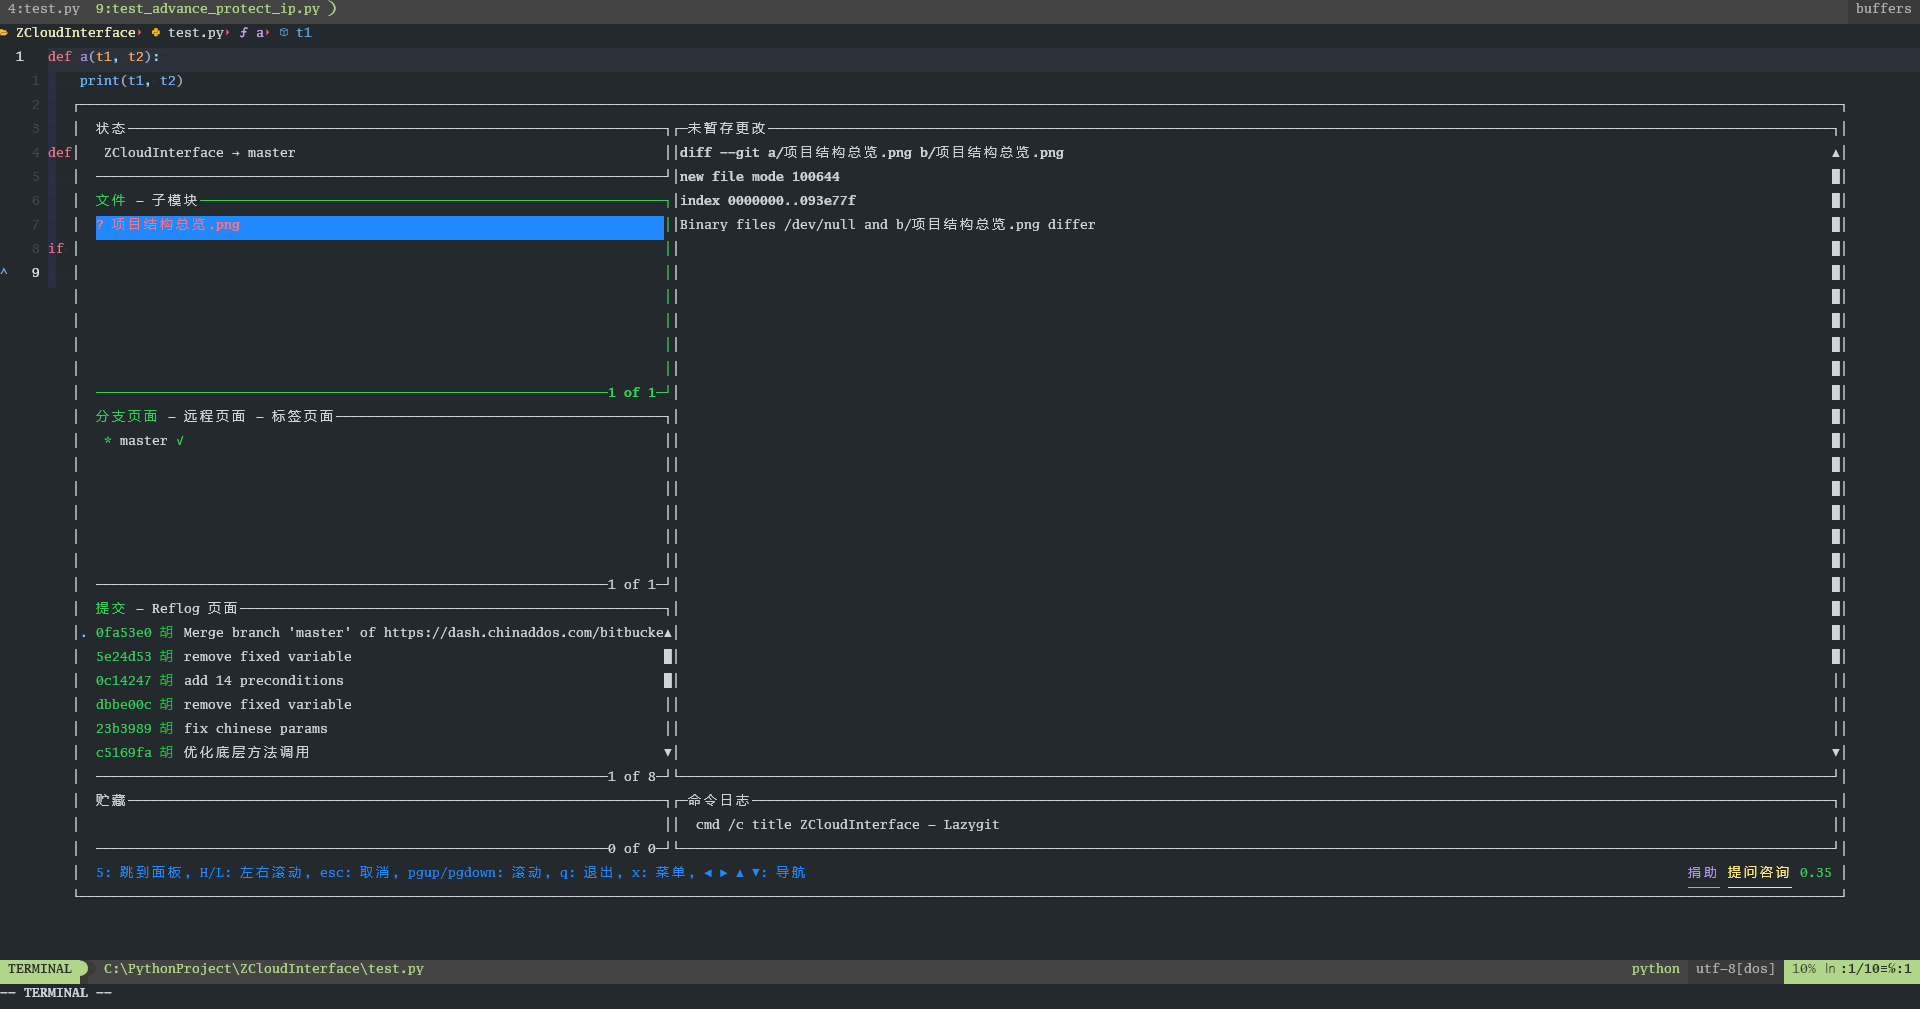Click the 贮藏 stash panel header
The width and height of the screenshot is (1920, 1009).
pos(110,800)
